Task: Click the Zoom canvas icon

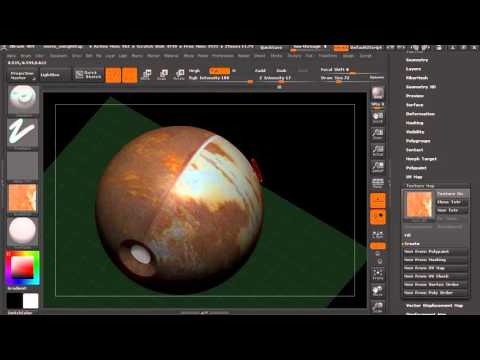Action: click(x=378, y=133)
